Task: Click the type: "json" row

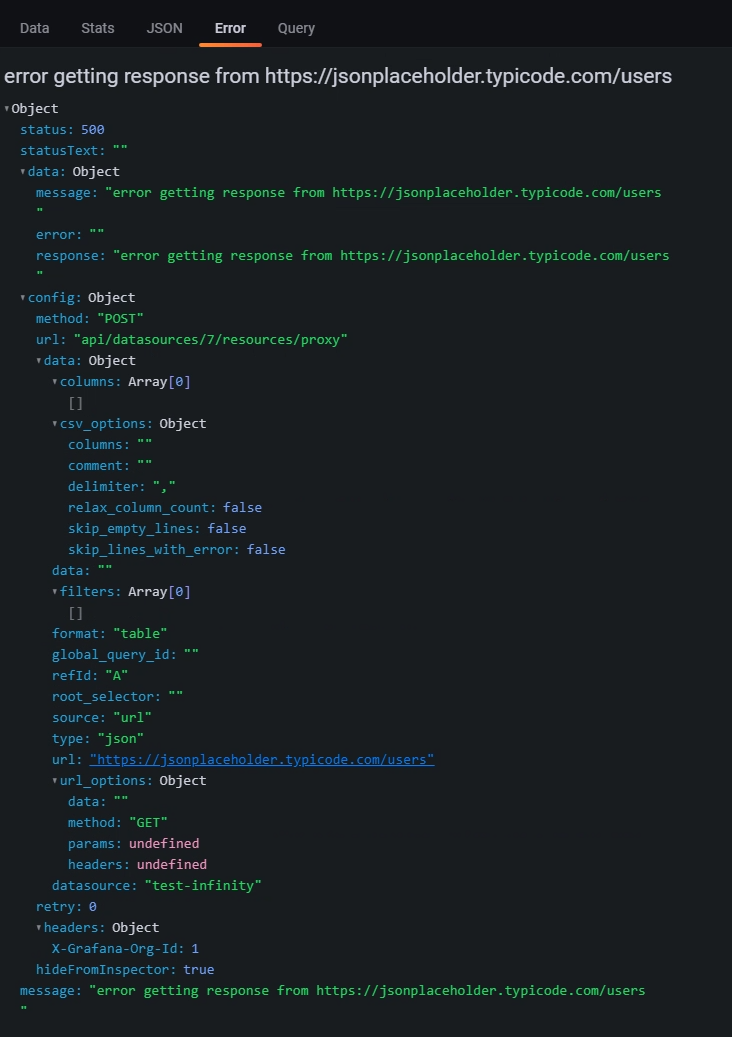Action: [98, 739]
